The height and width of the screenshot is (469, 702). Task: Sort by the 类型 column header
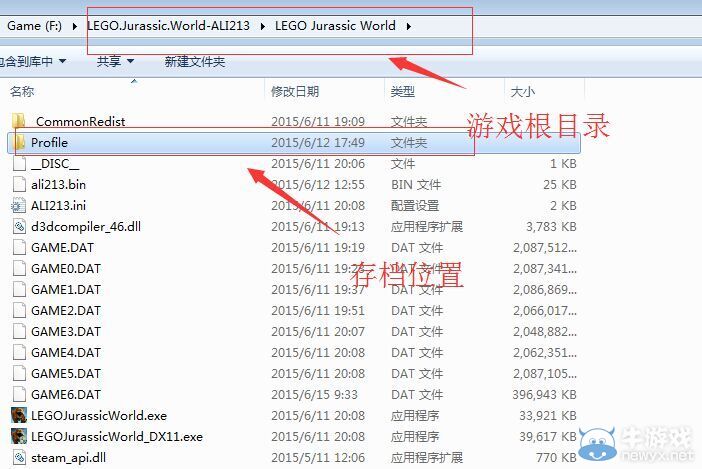[402, 92]
